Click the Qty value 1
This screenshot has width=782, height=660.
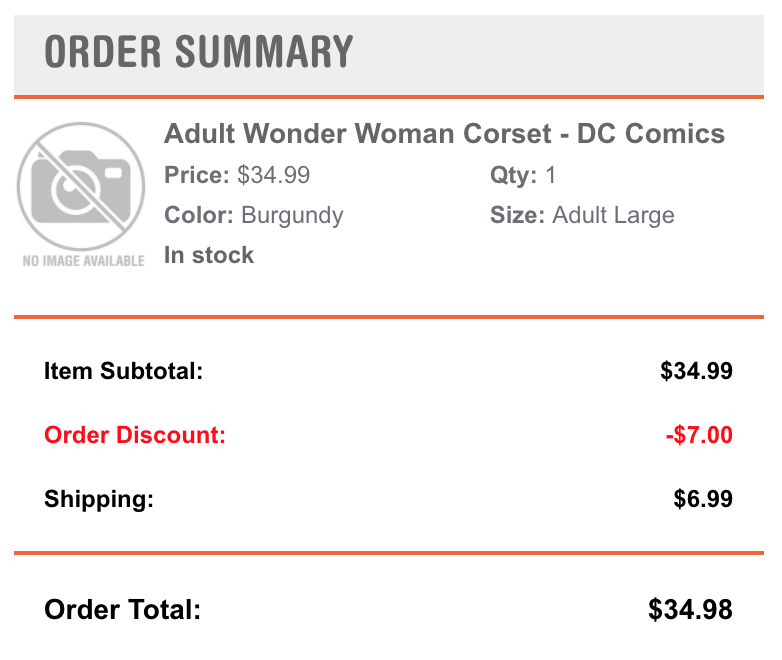click(x=550, y=175)
